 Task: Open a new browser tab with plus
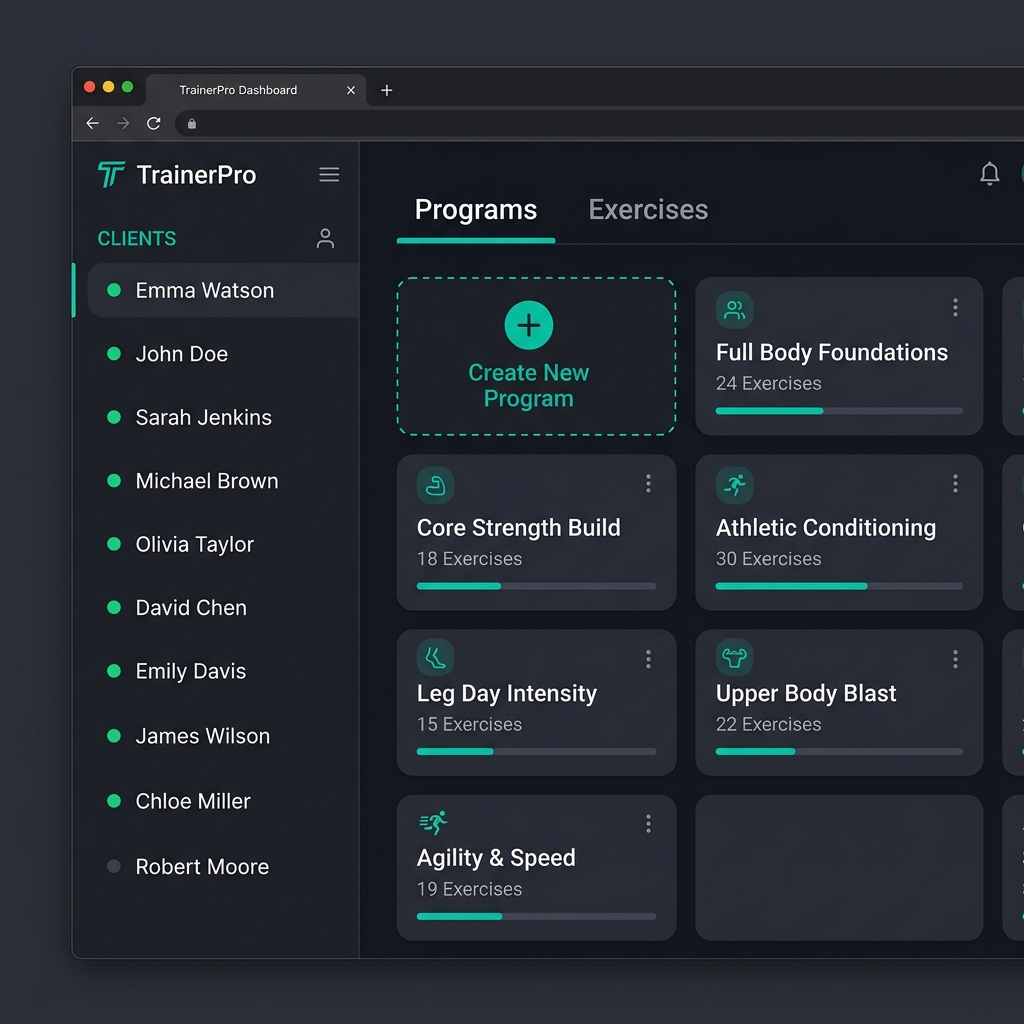(x=387, y=90)
